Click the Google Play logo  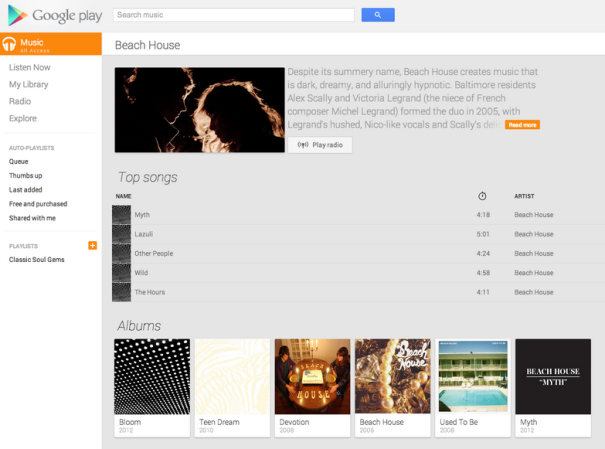click(55, 15)
